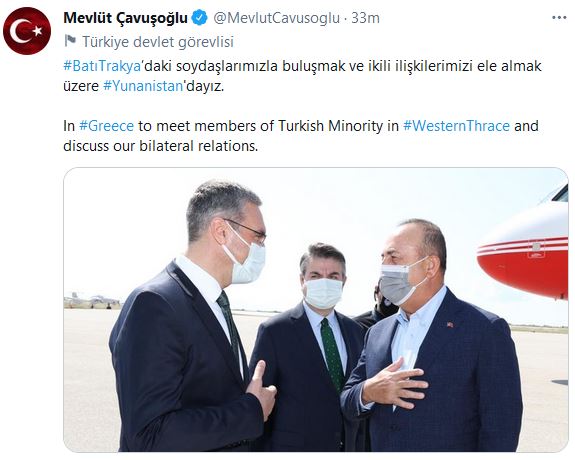Open the #WesternThrace hashtag

coord(457,126)
